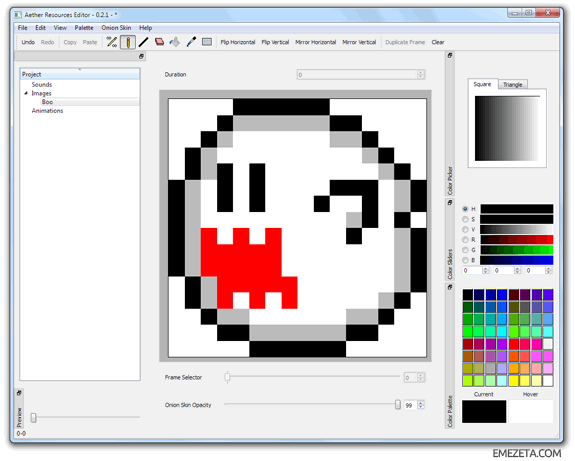Click Flip Horizontal
Image resolution: width=575 pixels, height=461 pixels.
(238, 42)
